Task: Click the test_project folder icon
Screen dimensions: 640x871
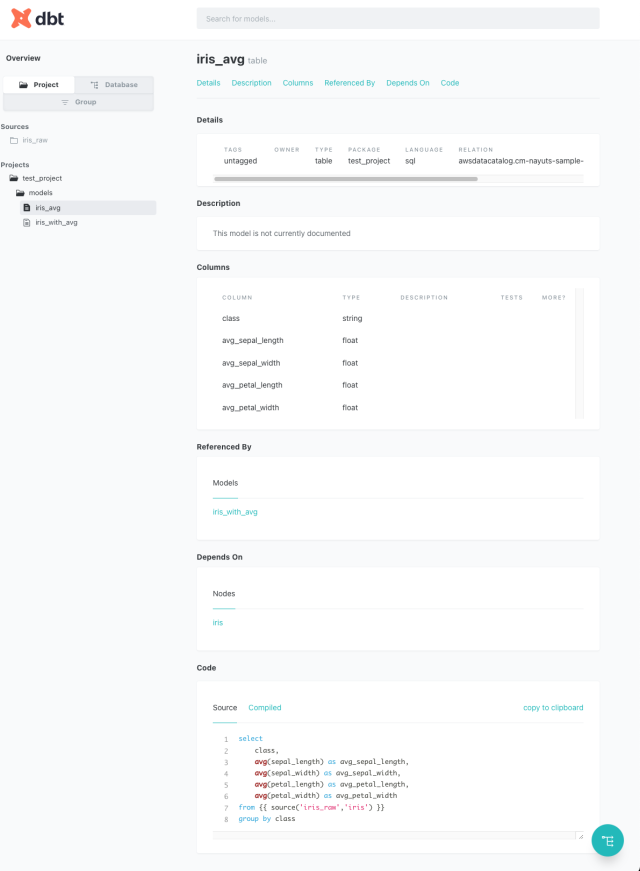Action: (x=14, y=178)
